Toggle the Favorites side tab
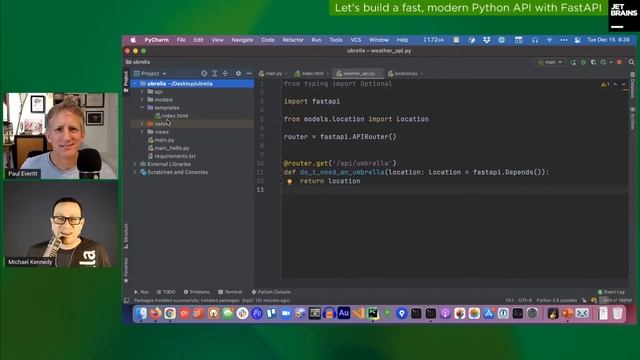 [x=126, y=269]
